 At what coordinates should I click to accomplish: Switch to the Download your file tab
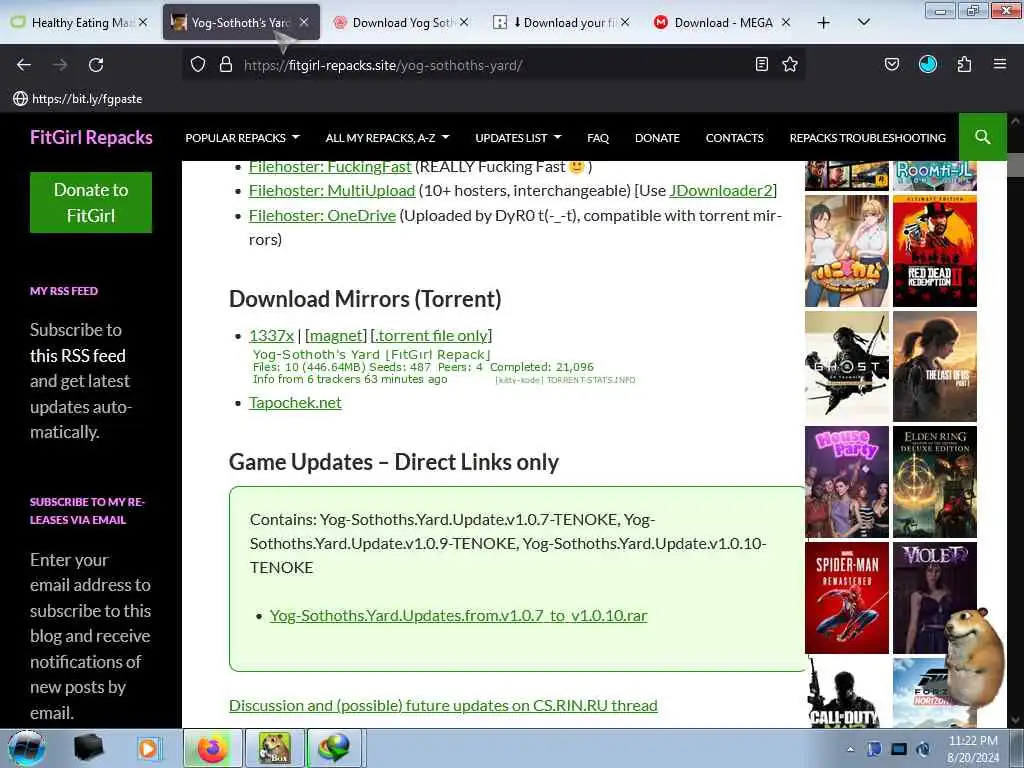(x=562, y=23)
